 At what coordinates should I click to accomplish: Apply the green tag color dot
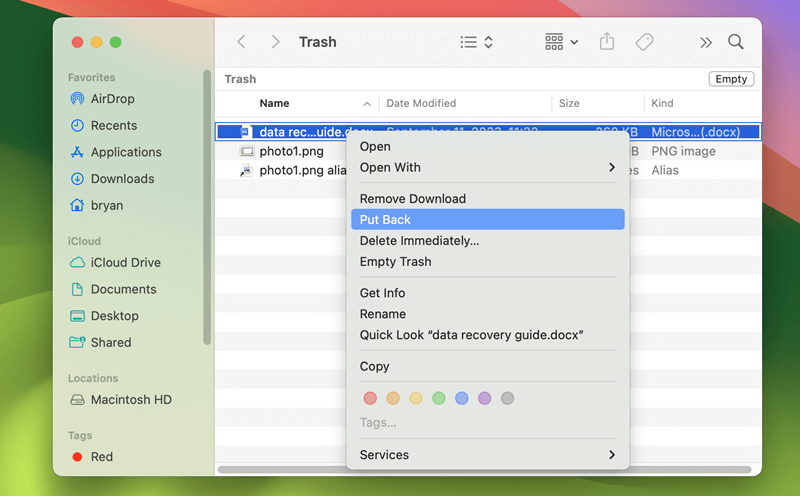[439, 398]
